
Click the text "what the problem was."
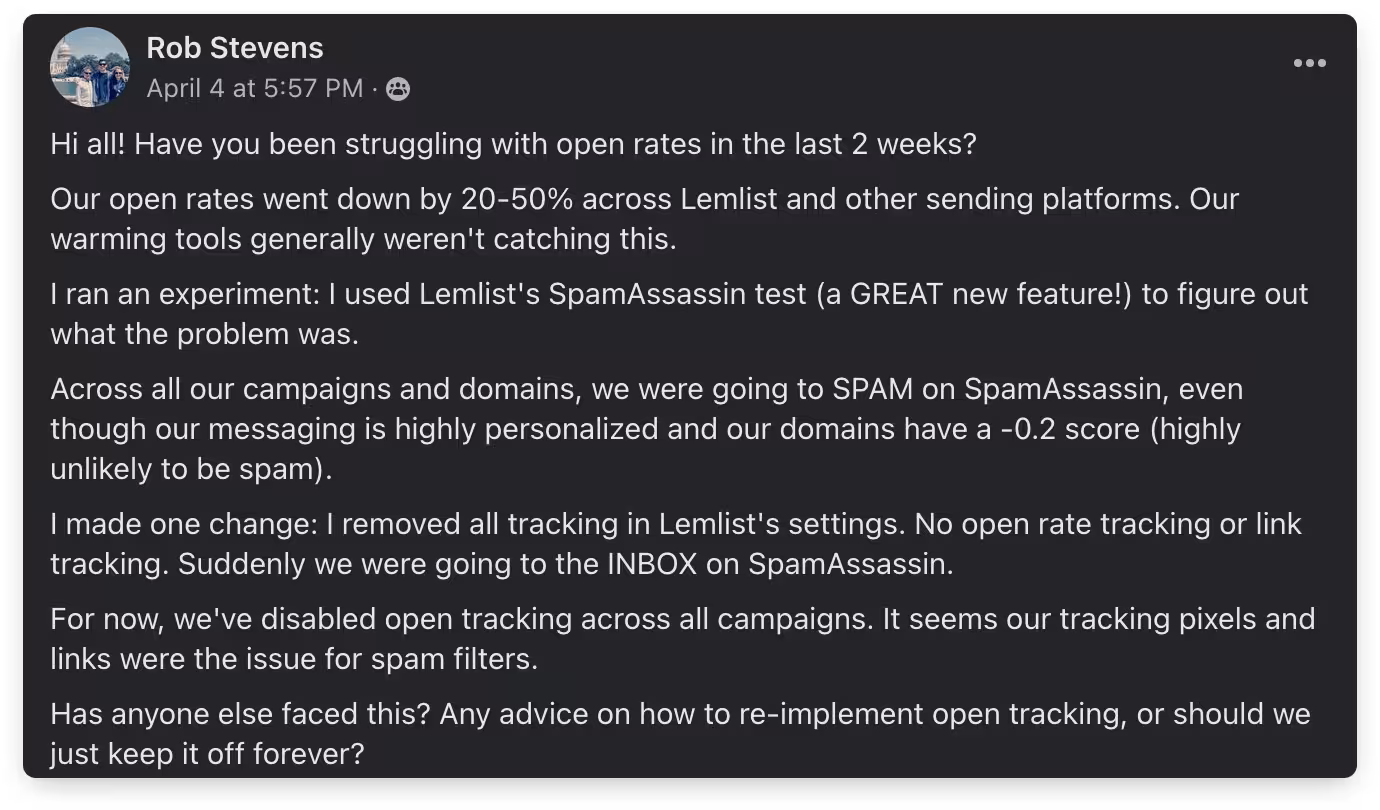[x=204, y=334]
